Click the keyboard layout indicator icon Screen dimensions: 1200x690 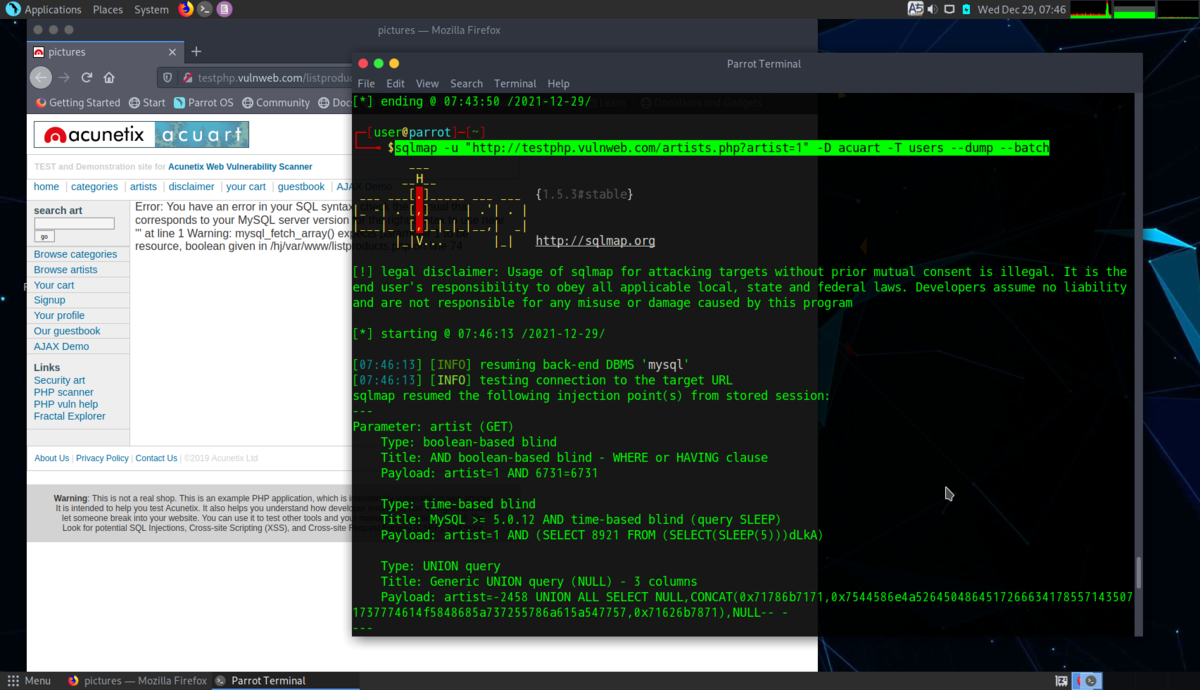click(915, 9)
